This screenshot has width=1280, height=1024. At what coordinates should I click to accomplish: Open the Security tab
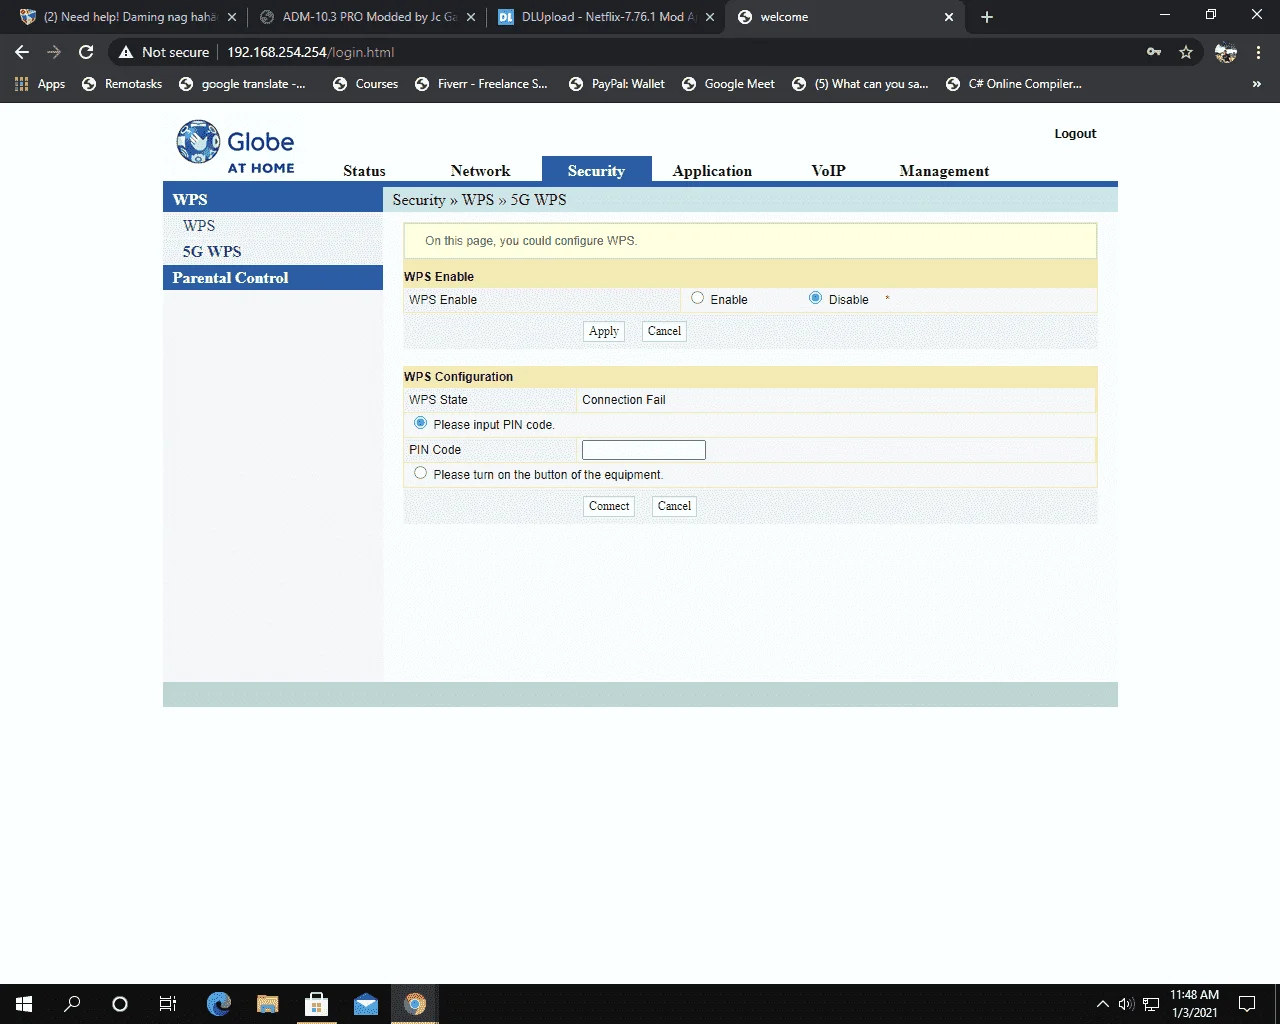click(596, 170)
